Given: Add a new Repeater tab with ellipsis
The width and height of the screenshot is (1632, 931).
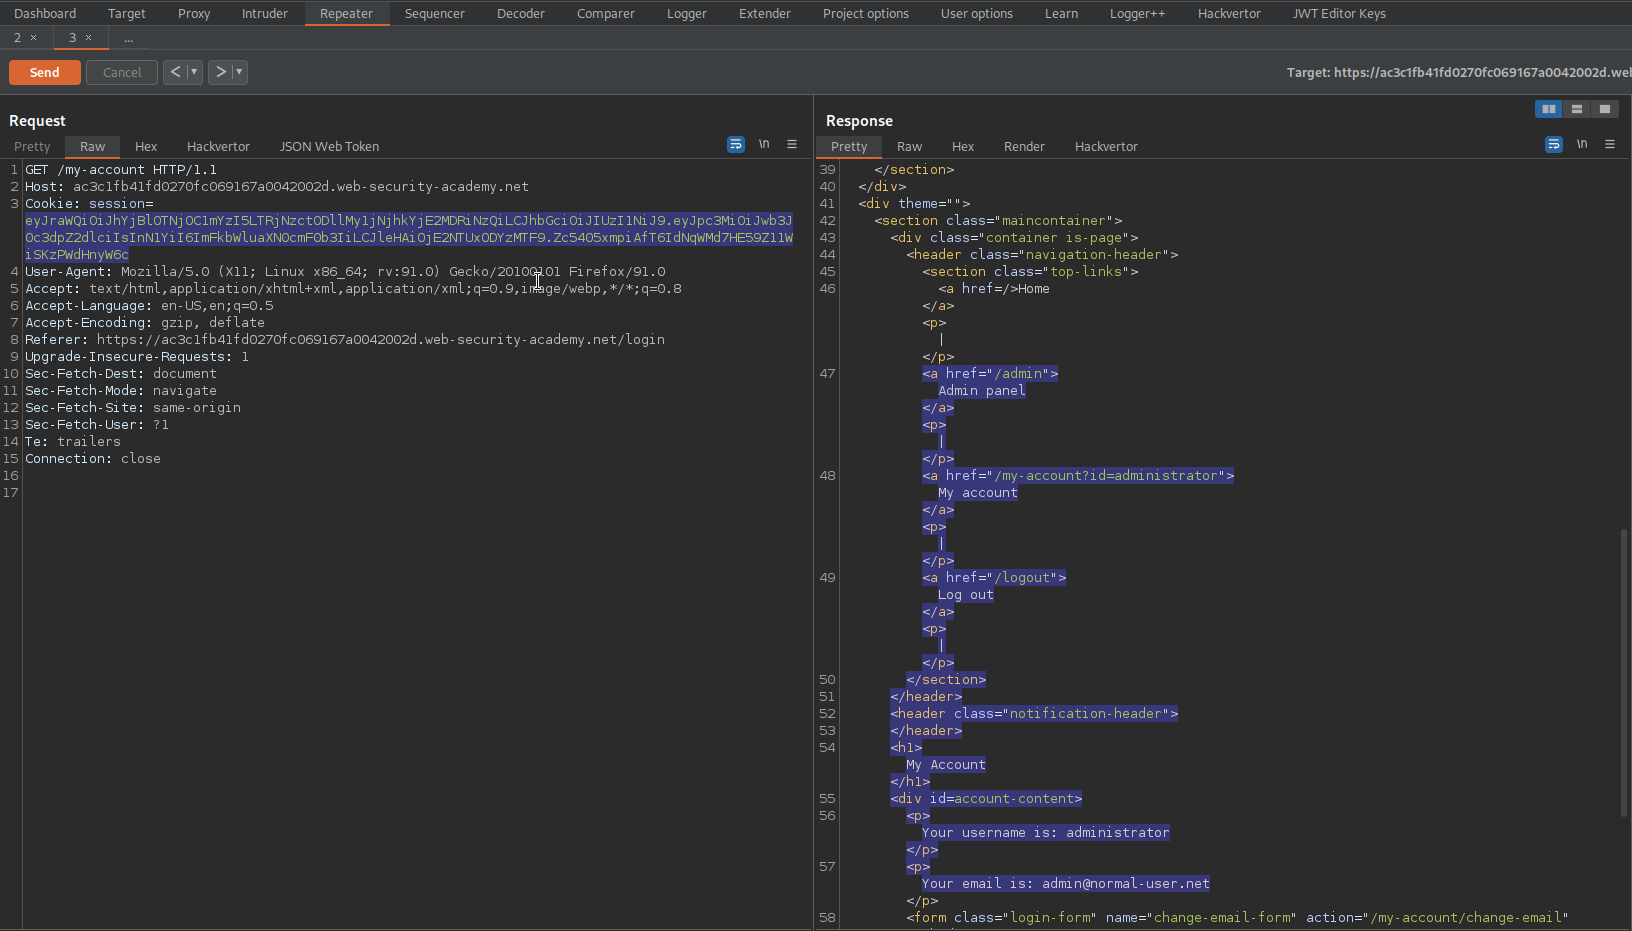Looking at the screenshot, I should 128,38.
